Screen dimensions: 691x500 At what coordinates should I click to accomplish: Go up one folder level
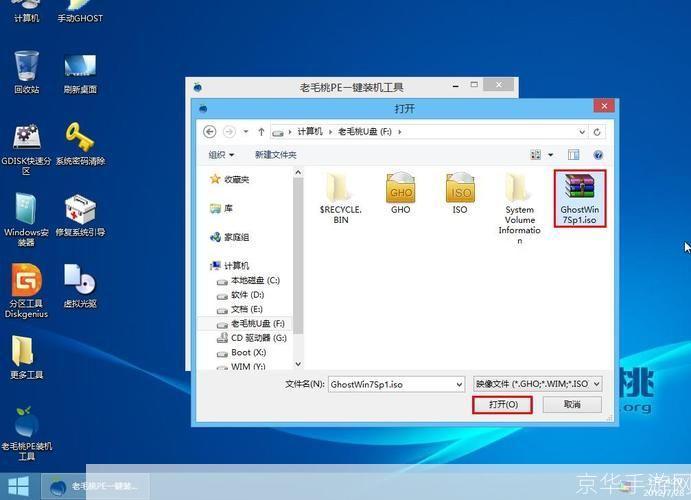point(261,132)
